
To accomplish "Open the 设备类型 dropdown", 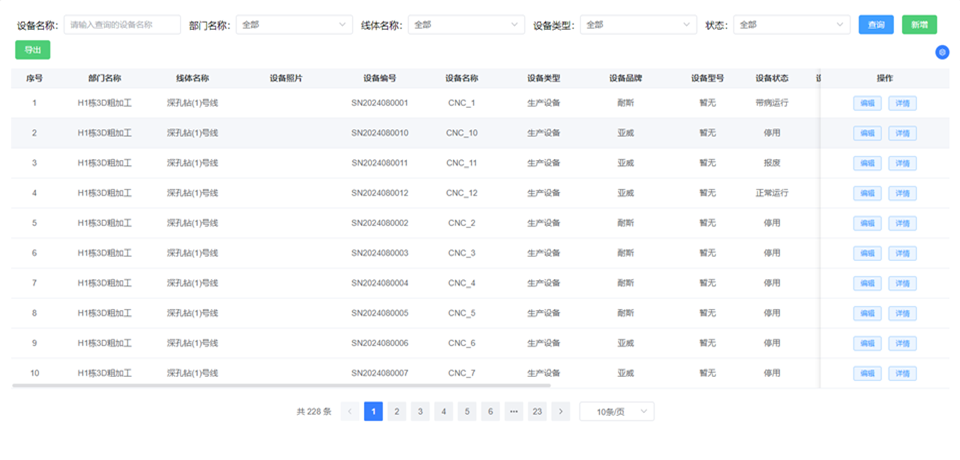I will coord(639,25).
